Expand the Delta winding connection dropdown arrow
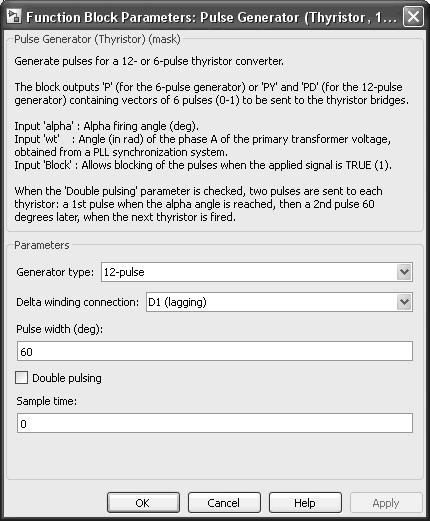 click(x=404, y=302)
